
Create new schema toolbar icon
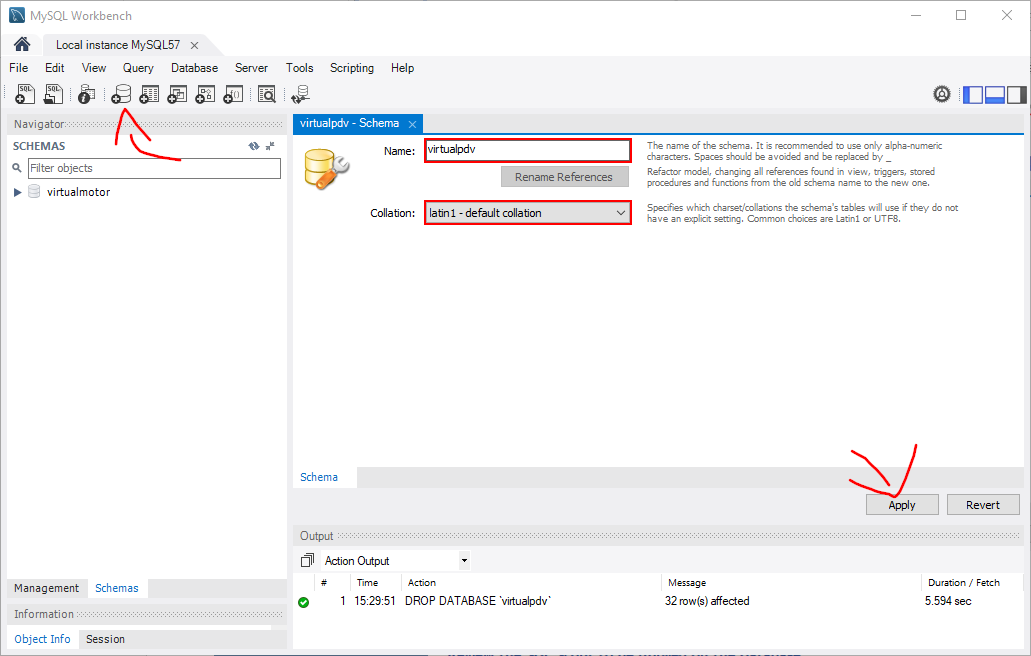[121, 94]
